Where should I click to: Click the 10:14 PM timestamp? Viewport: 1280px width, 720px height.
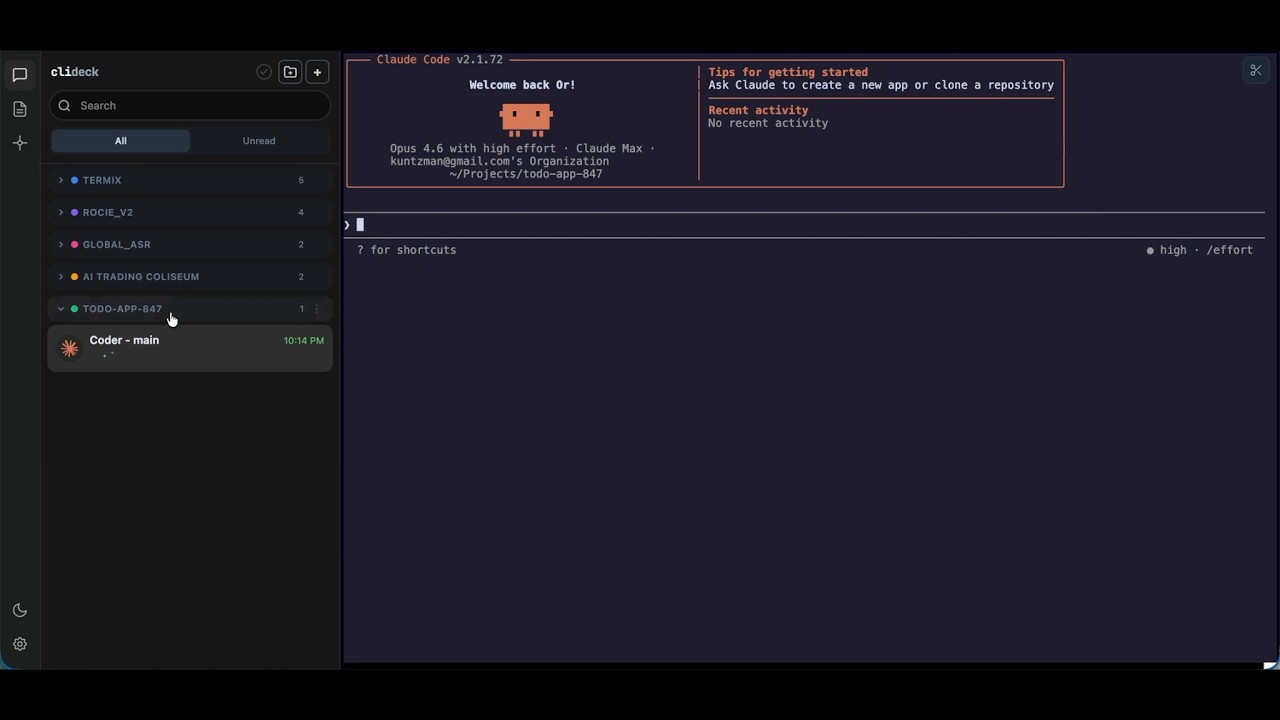click(304, 341)
